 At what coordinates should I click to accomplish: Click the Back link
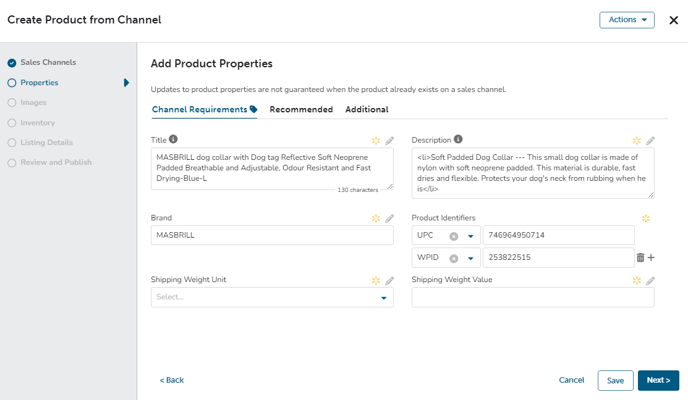[172, 380]
